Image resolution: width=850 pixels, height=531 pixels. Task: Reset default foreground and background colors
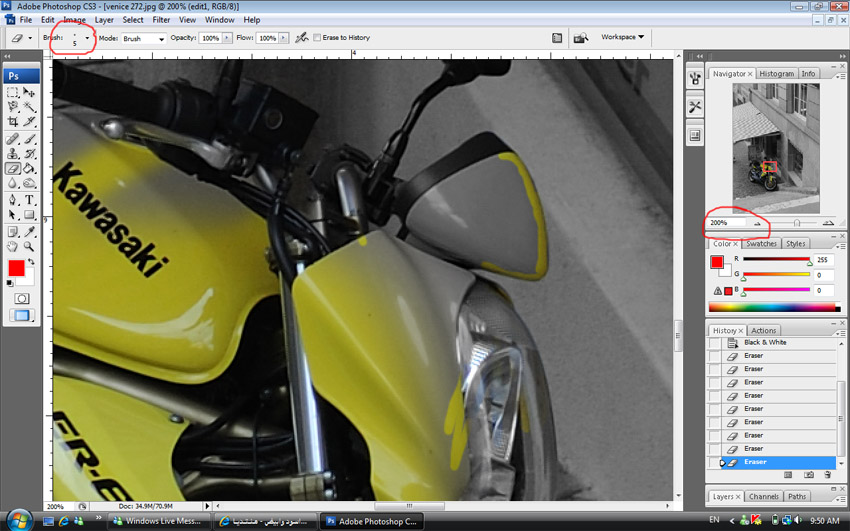point(10,283)
